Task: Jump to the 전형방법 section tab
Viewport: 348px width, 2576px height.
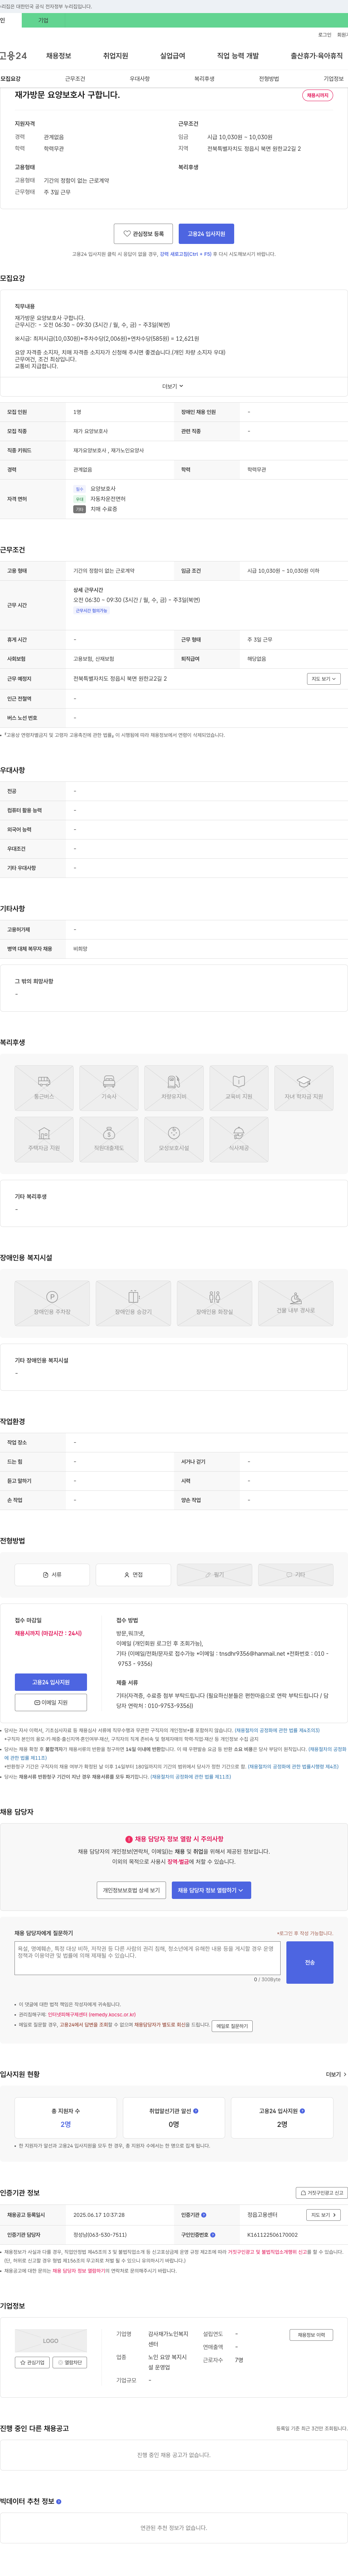Action: point(269,79)
